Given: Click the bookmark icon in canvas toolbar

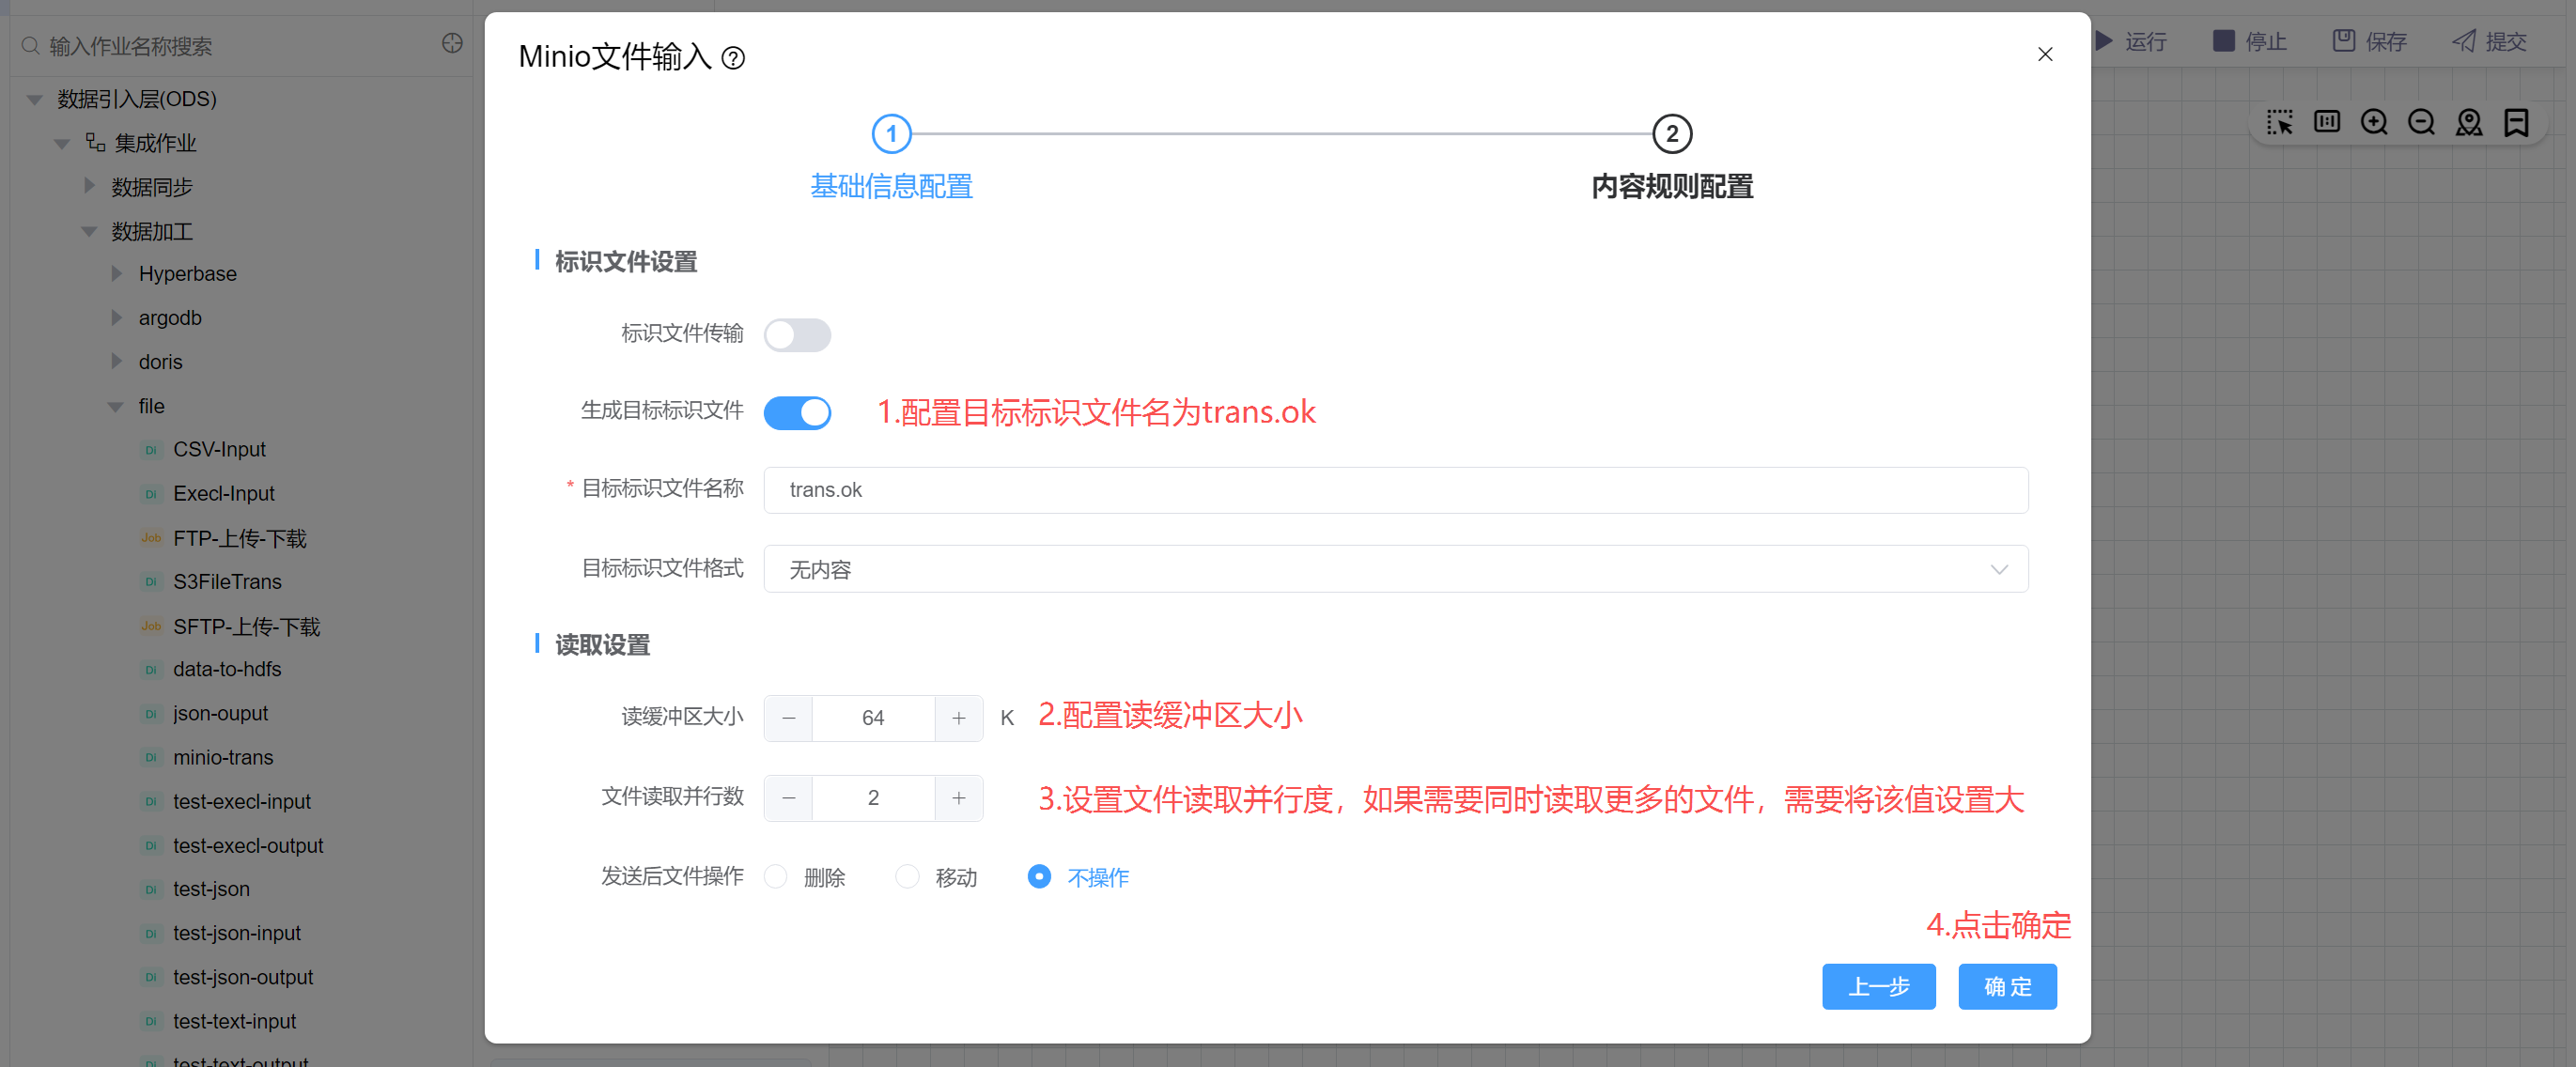Looking at the screenshot, I should tap(2515, 122).
